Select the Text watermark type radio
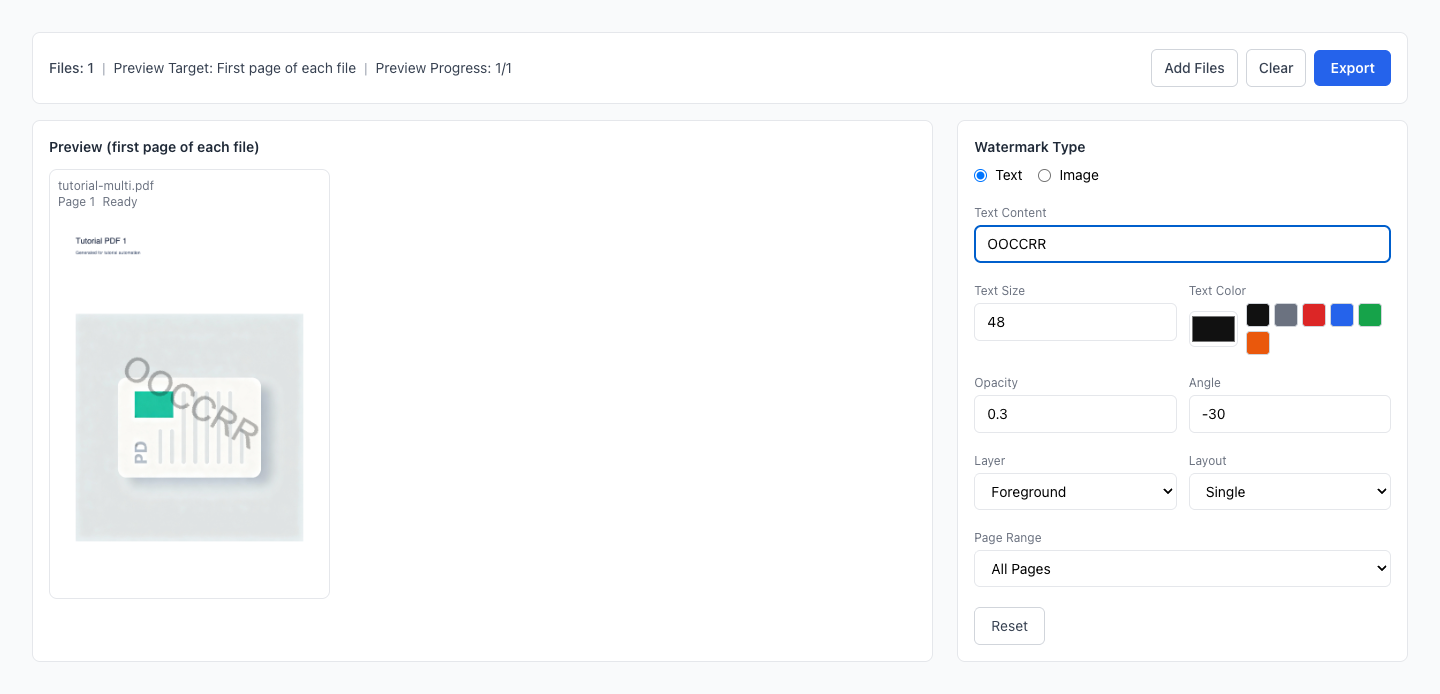Image resolution: width=1440 pixels, height=694 pixels. (981, 175)
